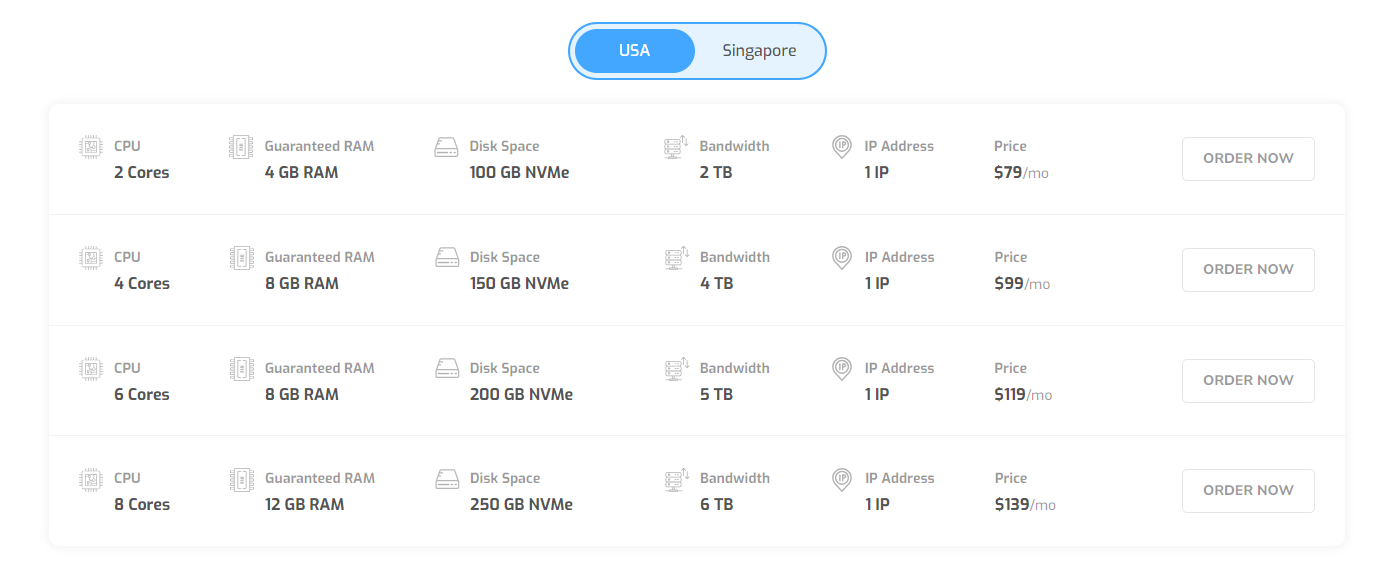Click CPU chip icon for 4 Cores plan
Viewport: 1394px width, 575px height.
(91, 258)
